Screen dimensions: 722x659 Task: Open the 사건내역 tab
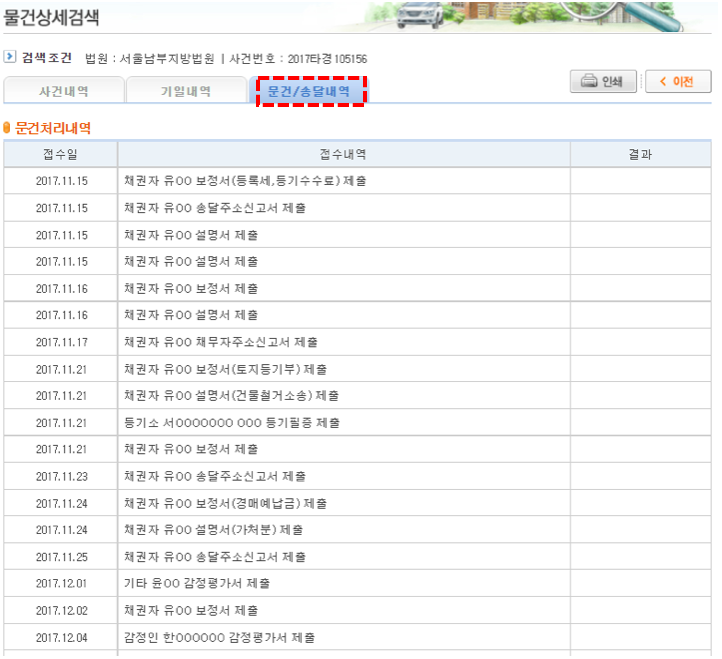click(64, 90)
